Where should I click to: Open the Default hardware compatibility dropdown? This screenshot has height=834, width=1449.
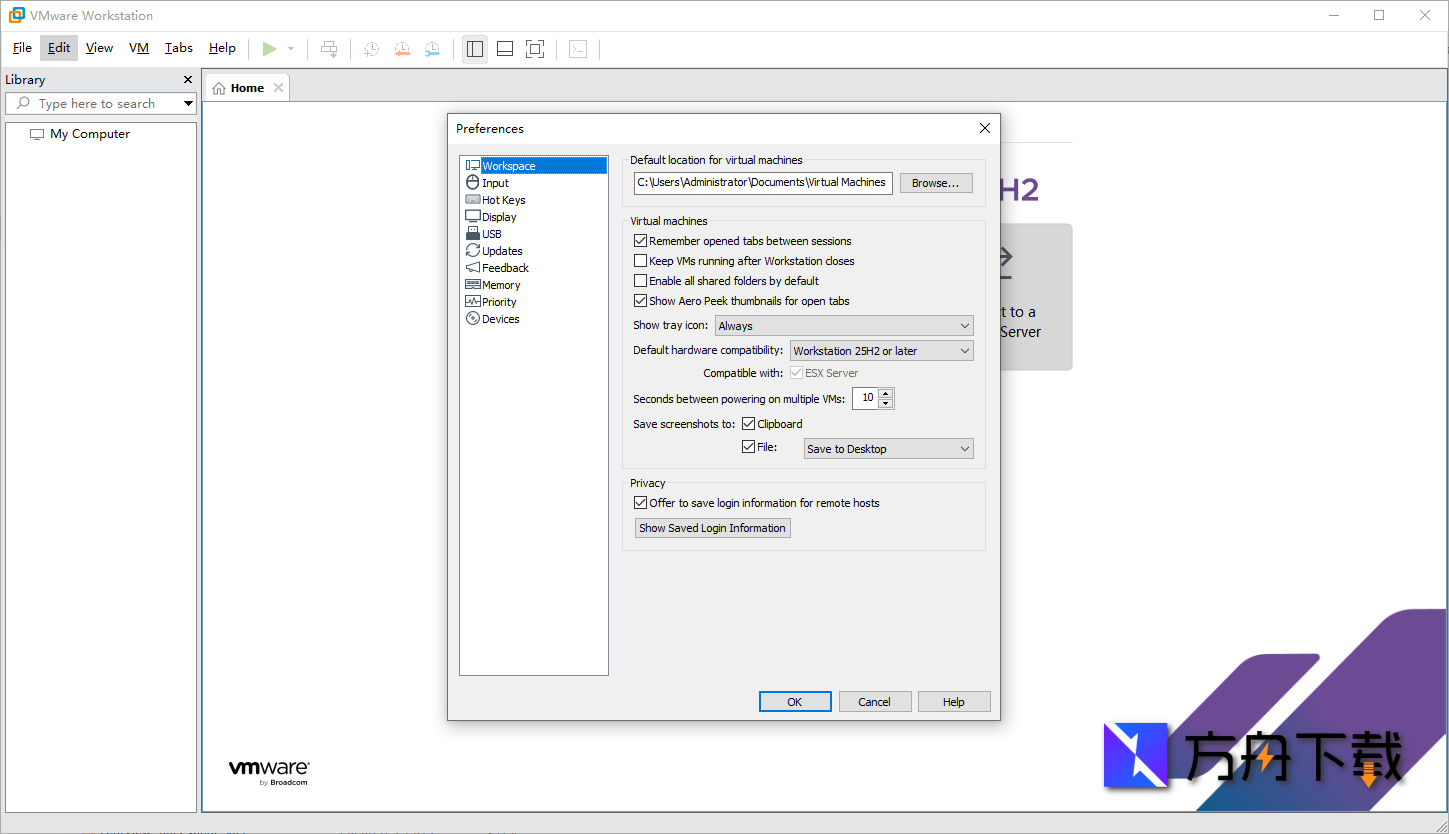[x=881, y=350]
